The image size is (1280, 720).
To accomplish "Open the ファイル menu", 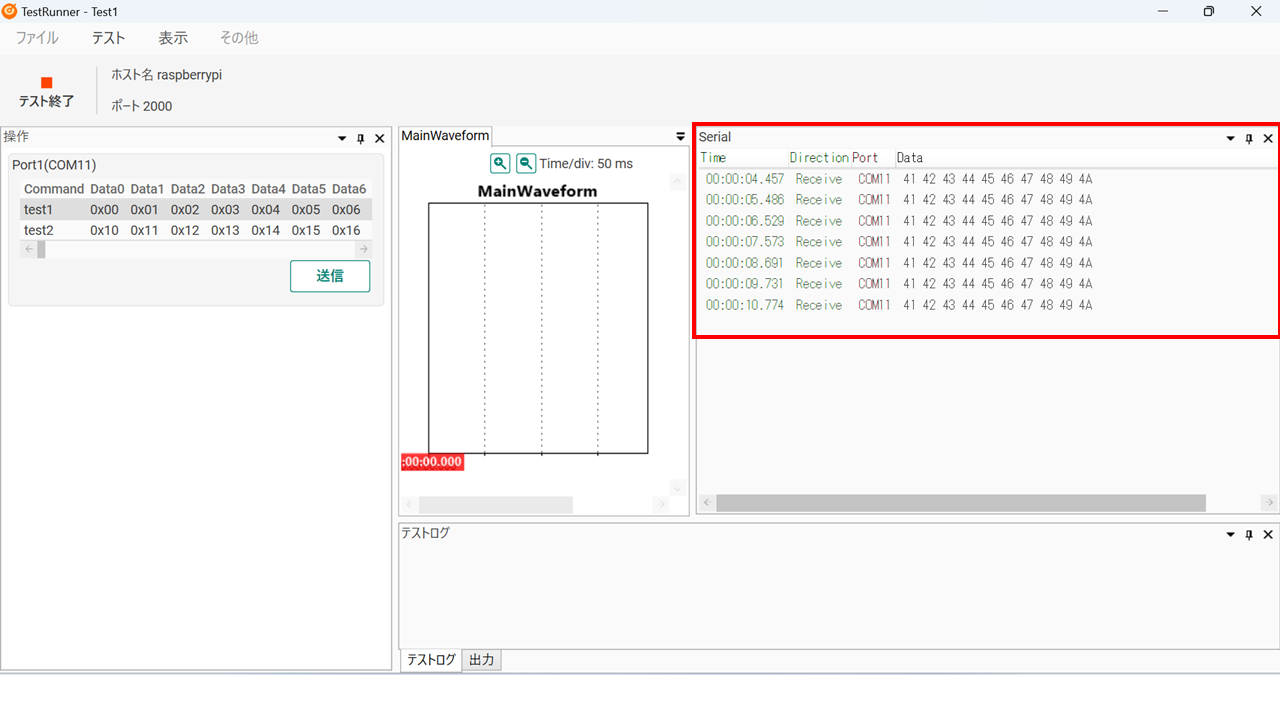I will pos(37,38).
